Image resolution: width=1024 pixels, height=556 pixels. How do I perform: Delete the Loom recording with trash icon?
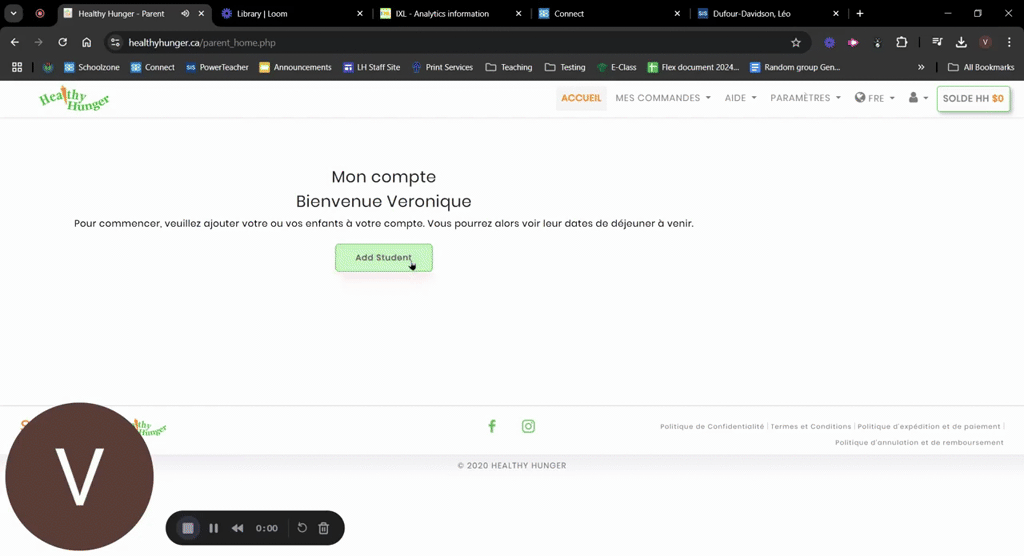click(x=323, y=528)
